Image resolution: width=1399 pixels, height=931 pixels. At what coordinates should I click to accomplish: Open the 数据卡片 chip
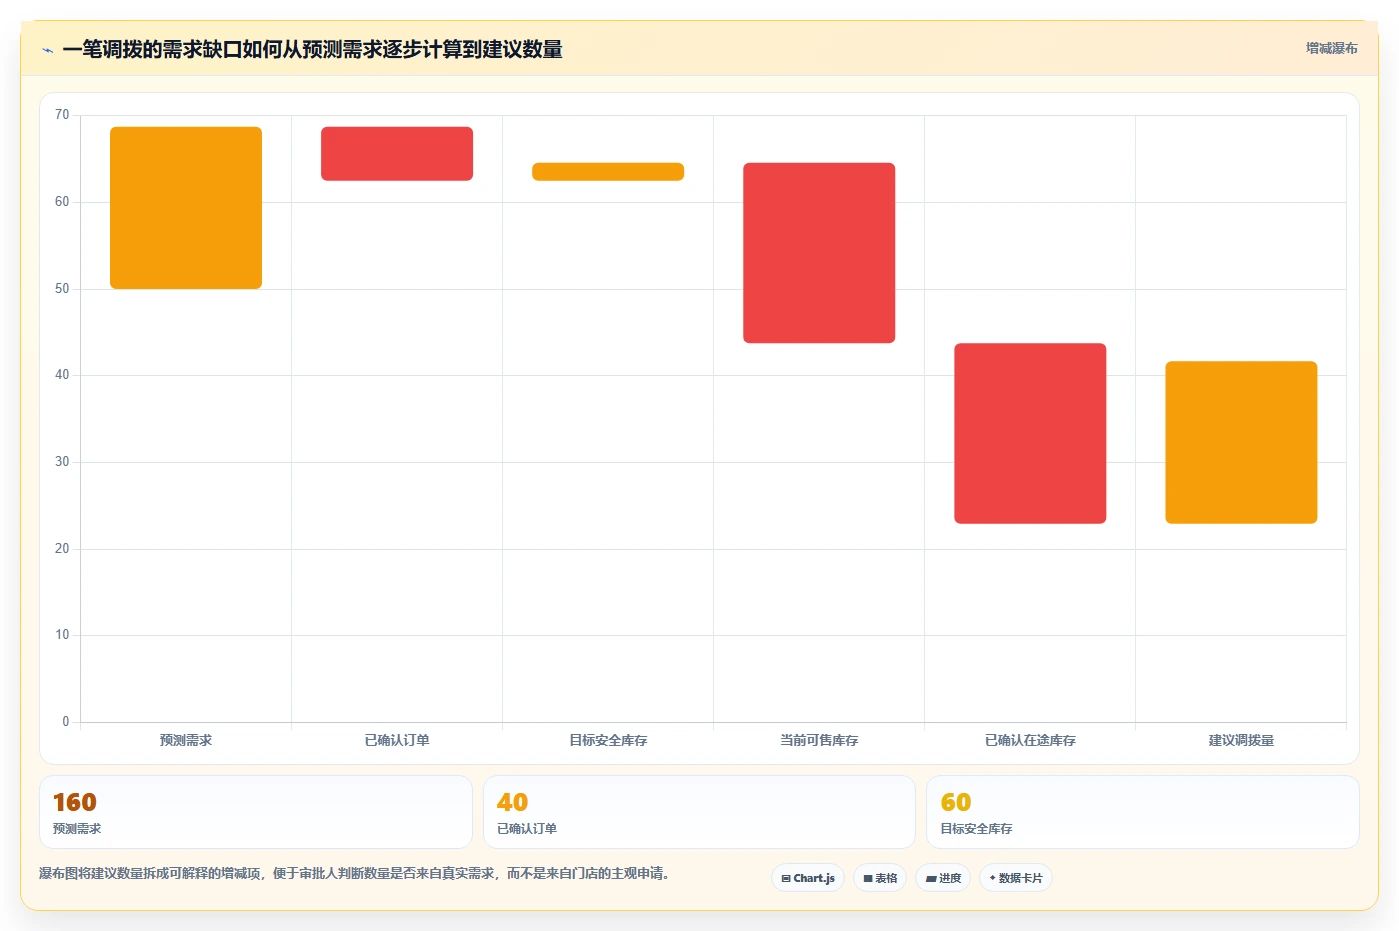1016,878
